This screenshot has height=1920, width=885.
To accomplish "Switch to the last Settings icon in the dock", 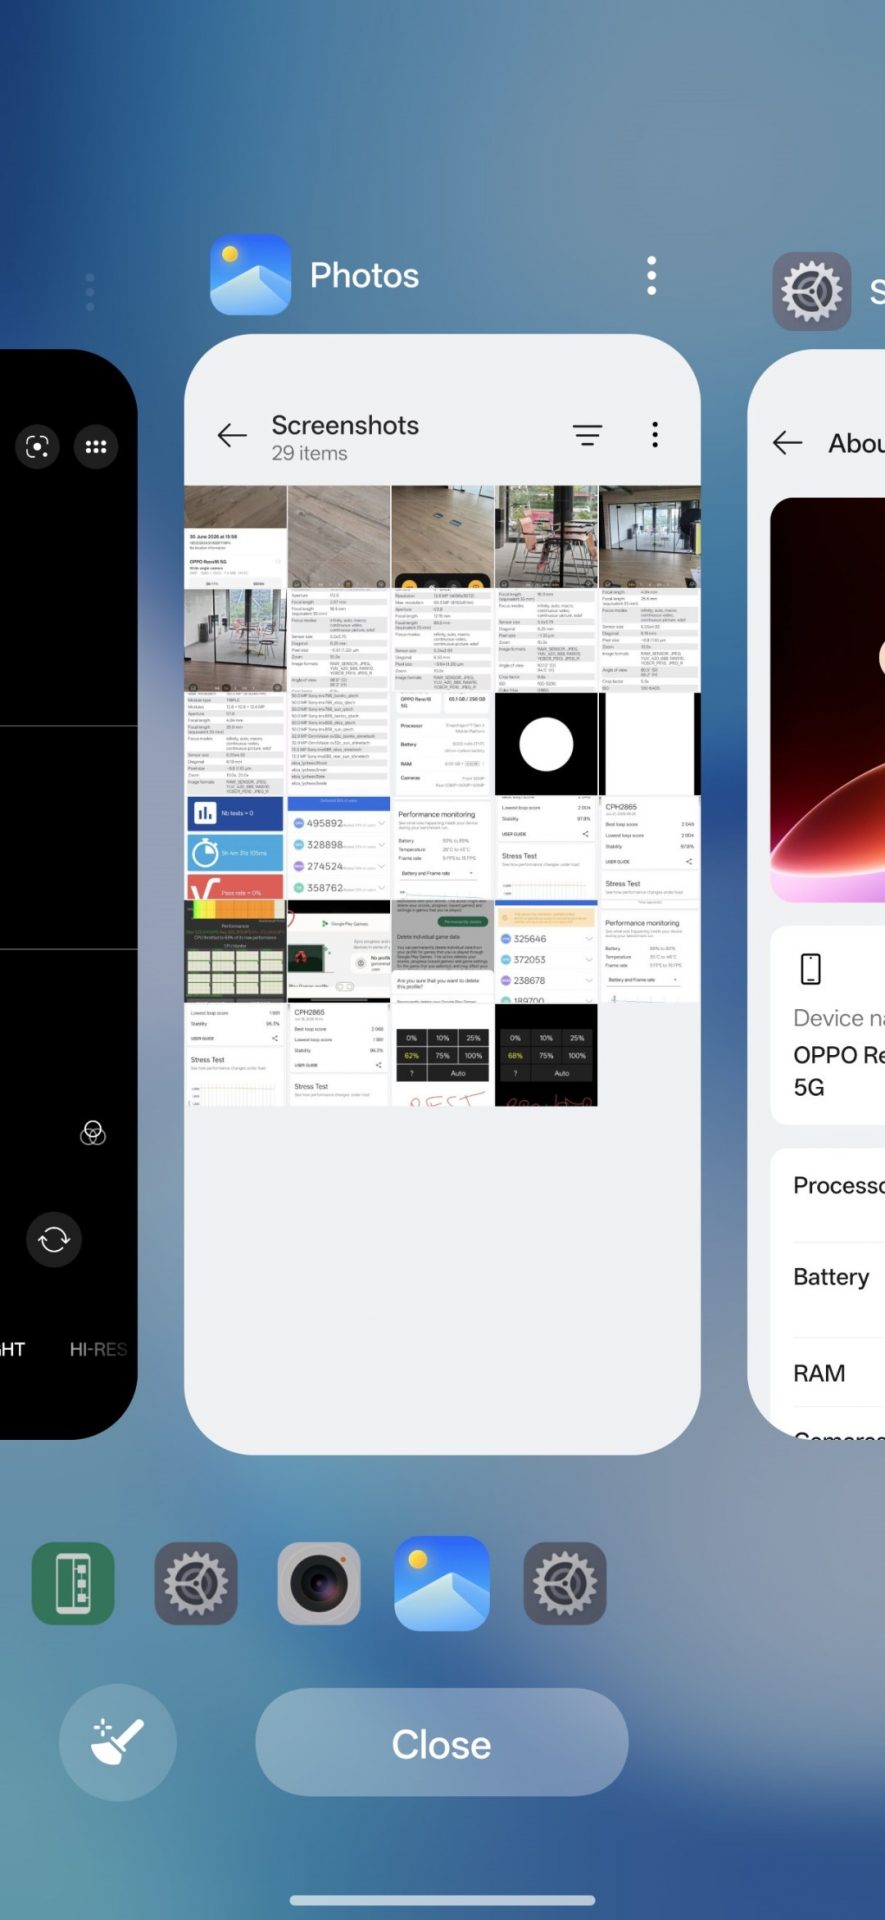I will (565, 1583).
